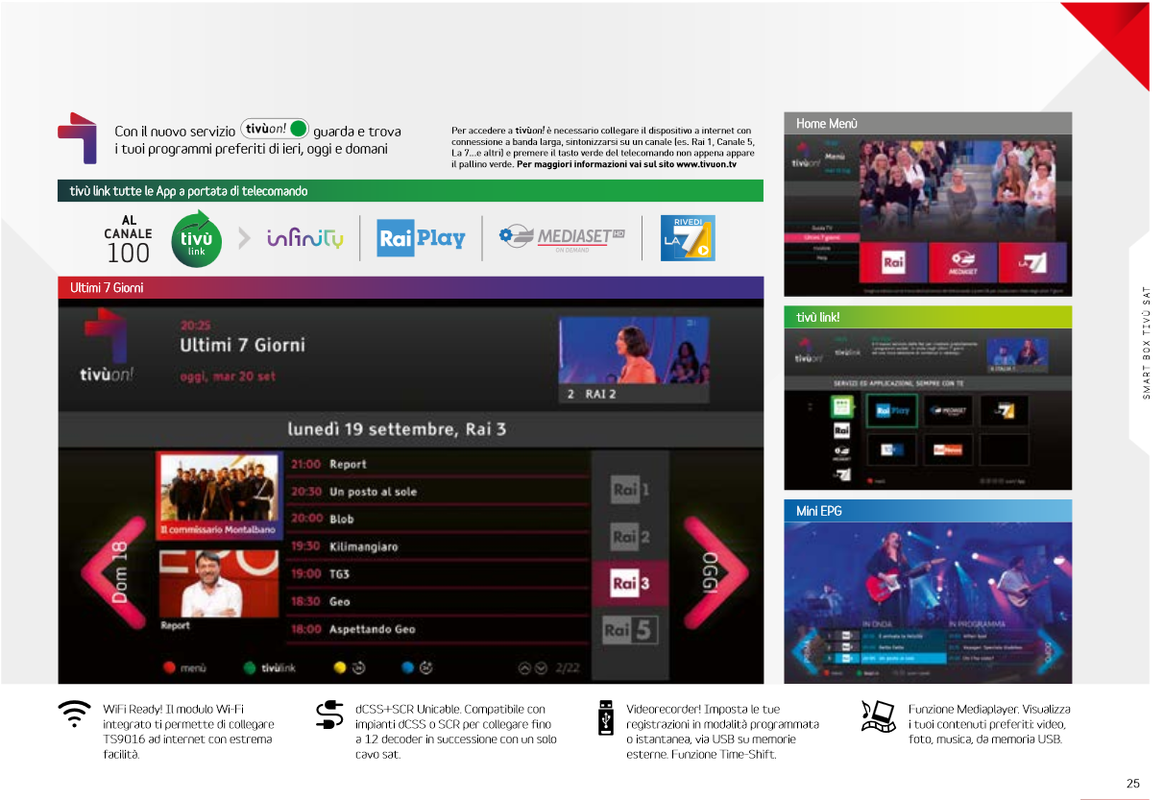Select the Rai 1 channel logo

click(630, 490)
